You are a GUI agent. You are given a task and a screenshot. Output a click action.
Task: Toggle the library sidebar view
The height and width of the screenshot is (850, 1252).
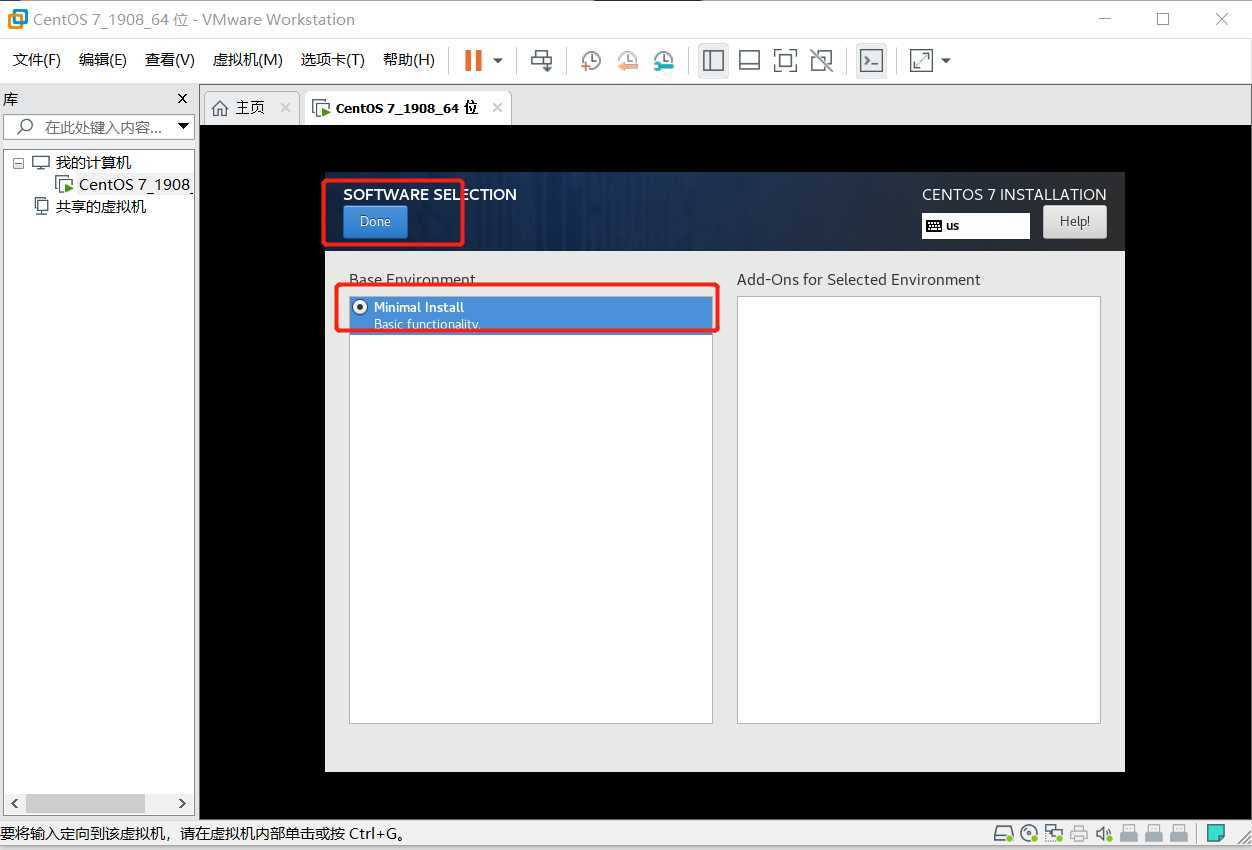(x=713, y=61)
